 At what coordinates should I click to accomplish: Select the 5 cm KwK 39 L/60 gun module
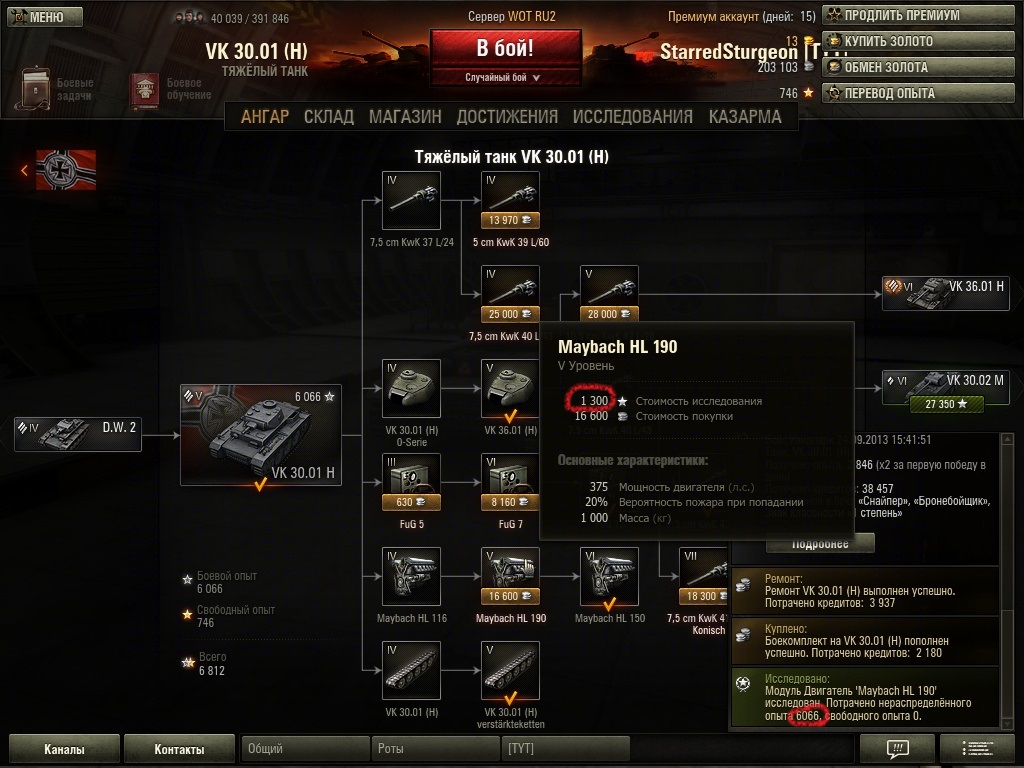pyautogui.click(x=510, y=200)
